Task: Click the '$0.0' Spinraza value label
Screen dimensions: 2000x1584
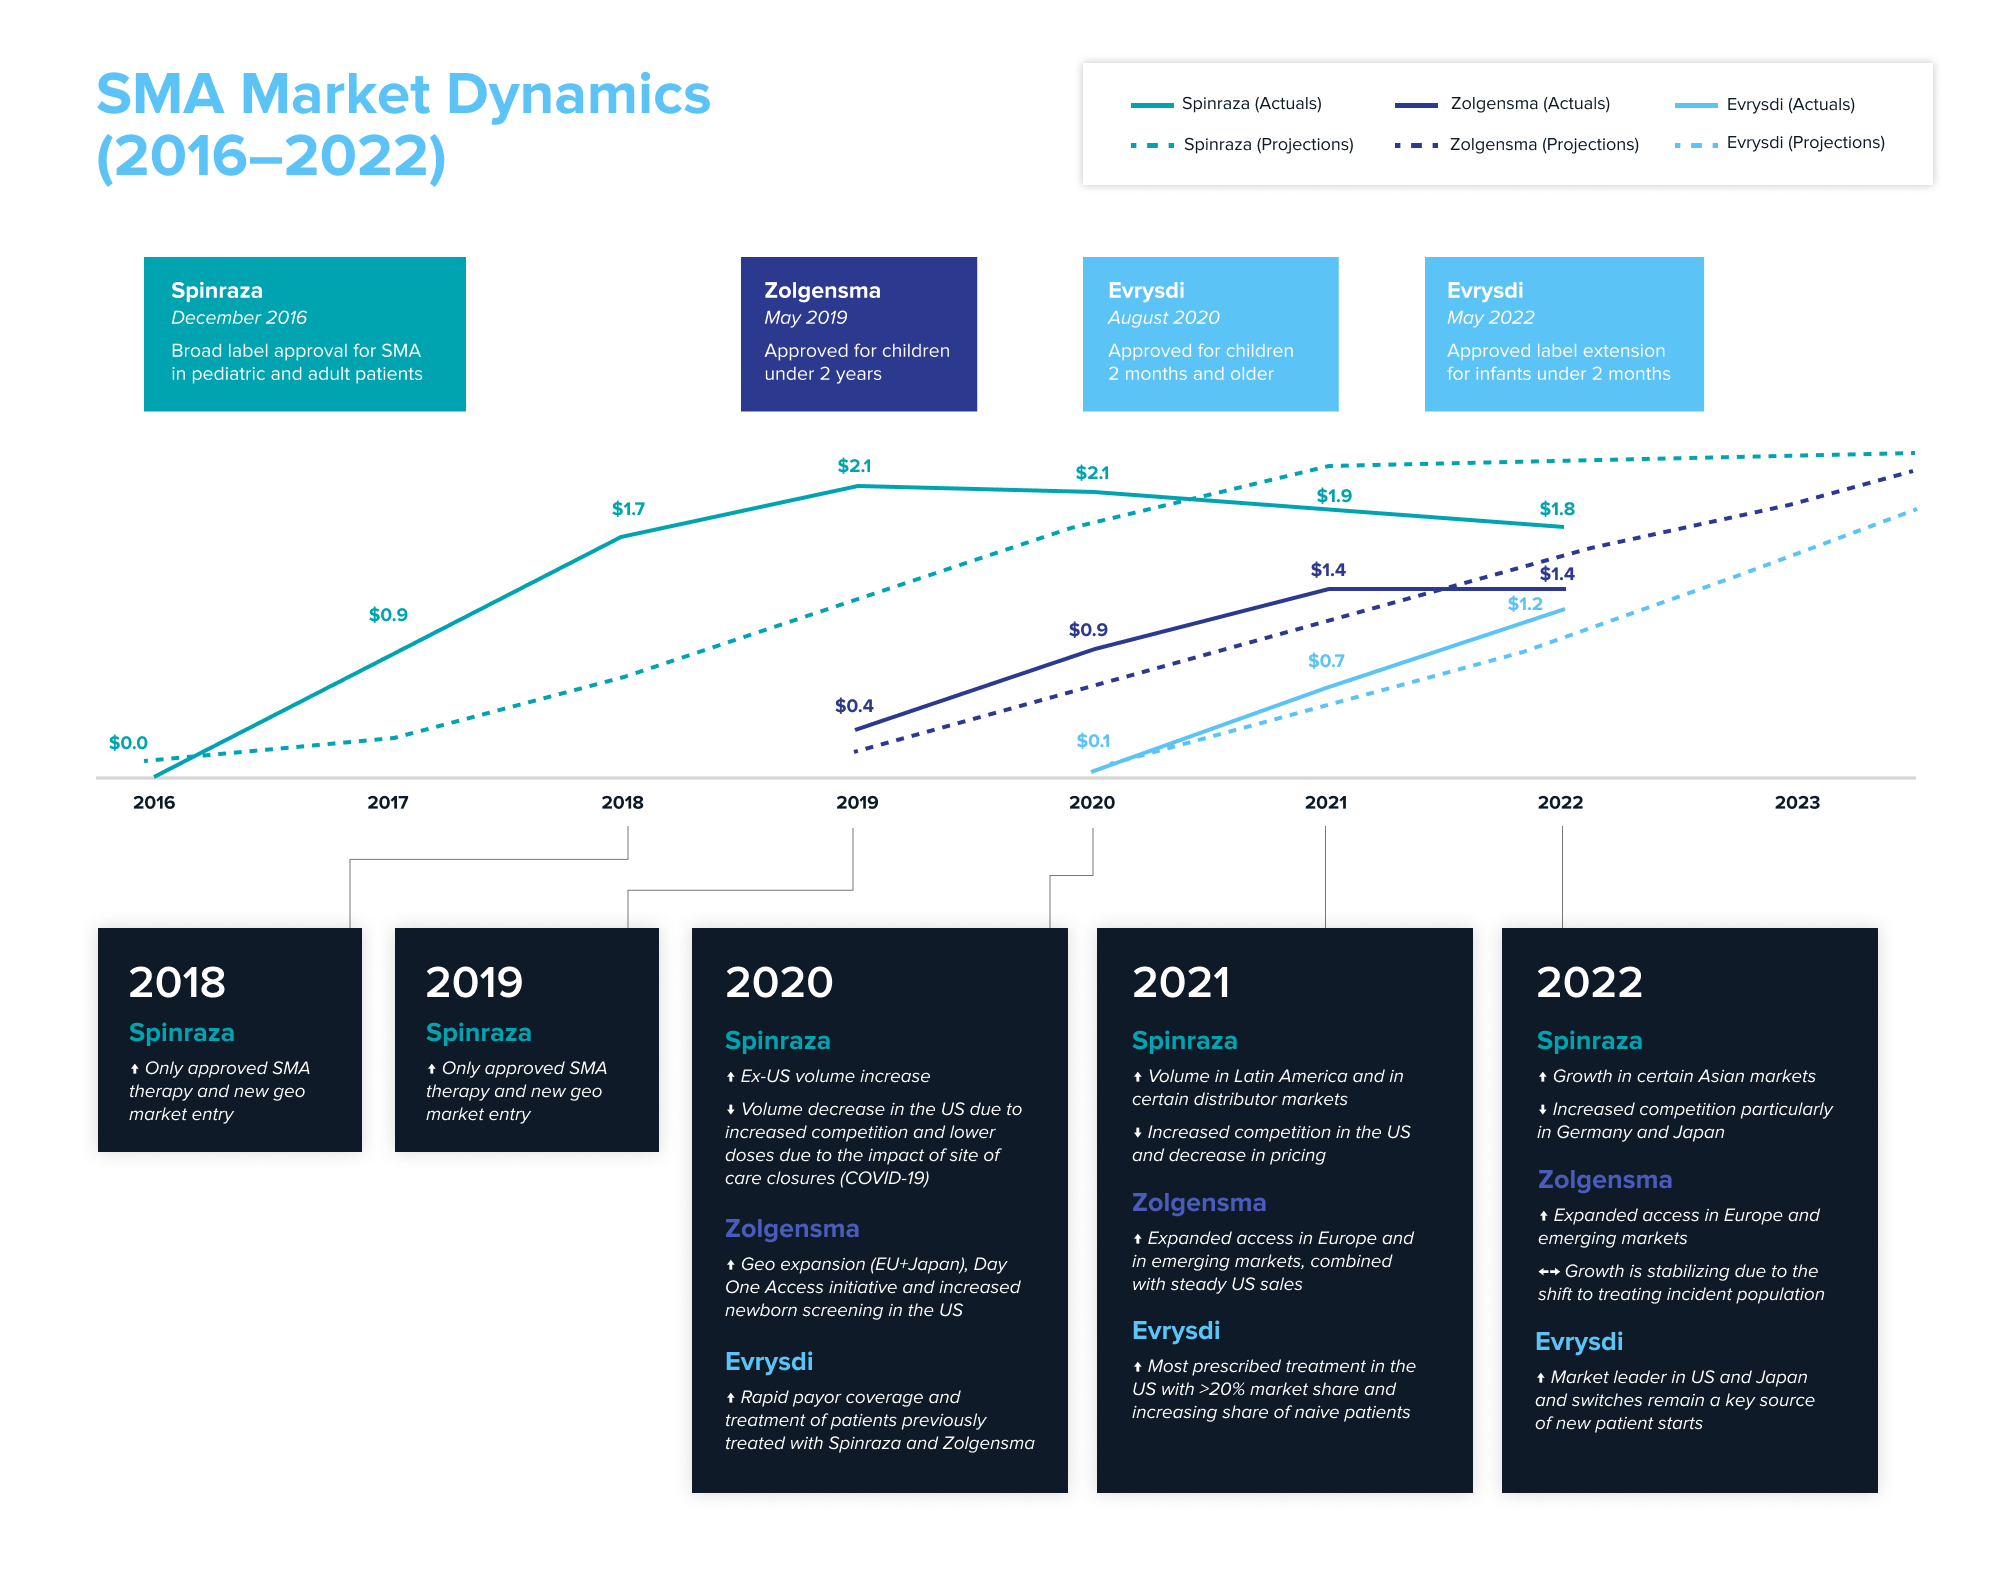Action: point(128,742)
